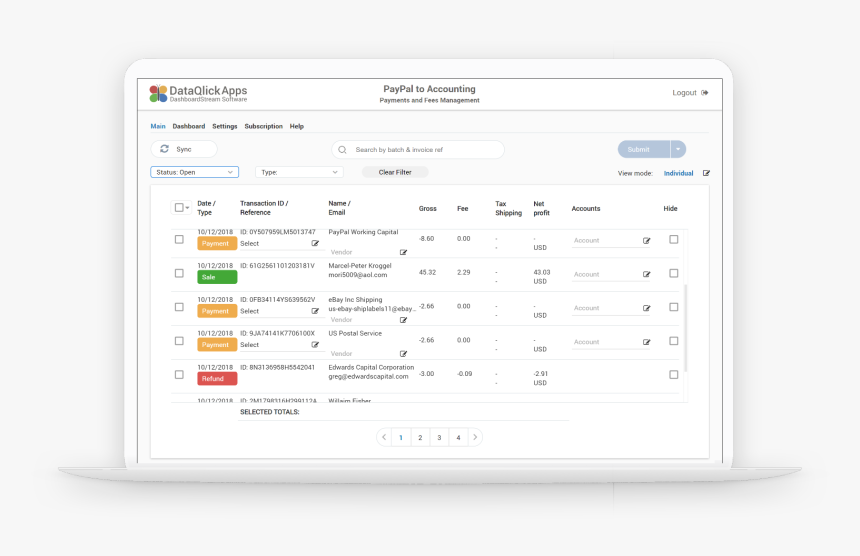Click the logout arrow icon
This screenshot has height=556, width=860.
[x=705, y=93]
